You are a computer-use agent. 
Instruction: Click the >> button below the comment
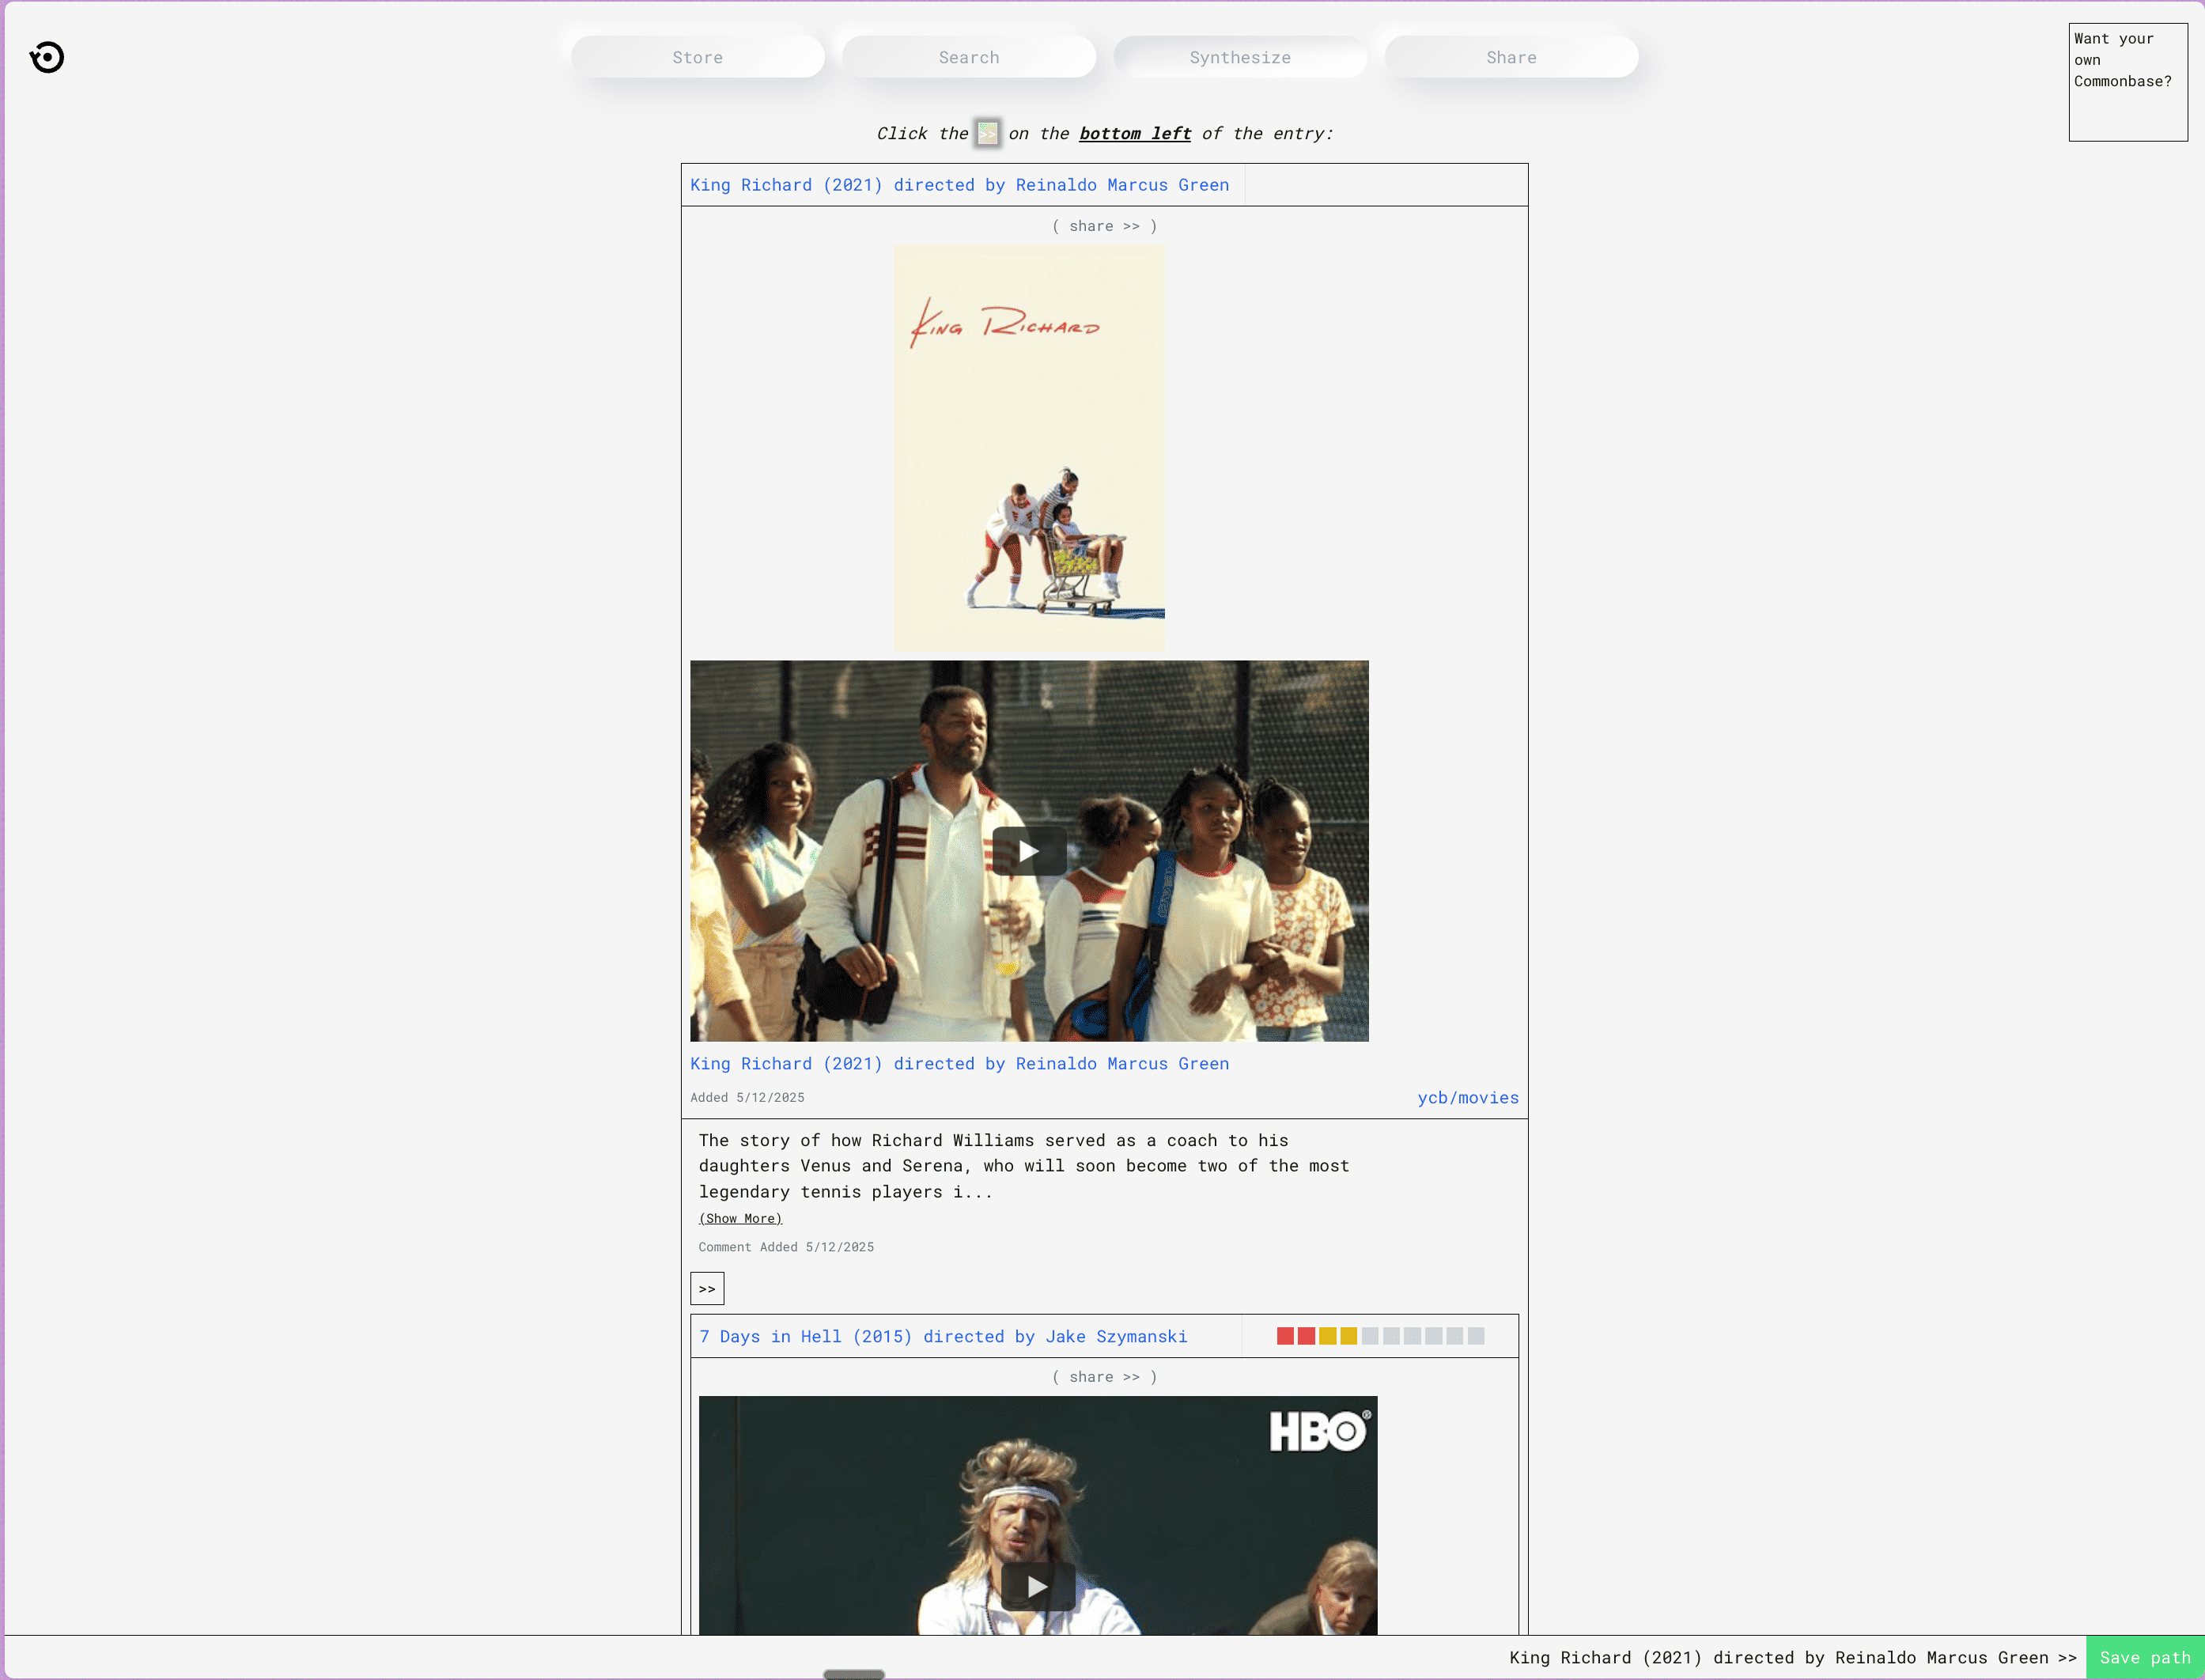tap(707, 1289)
